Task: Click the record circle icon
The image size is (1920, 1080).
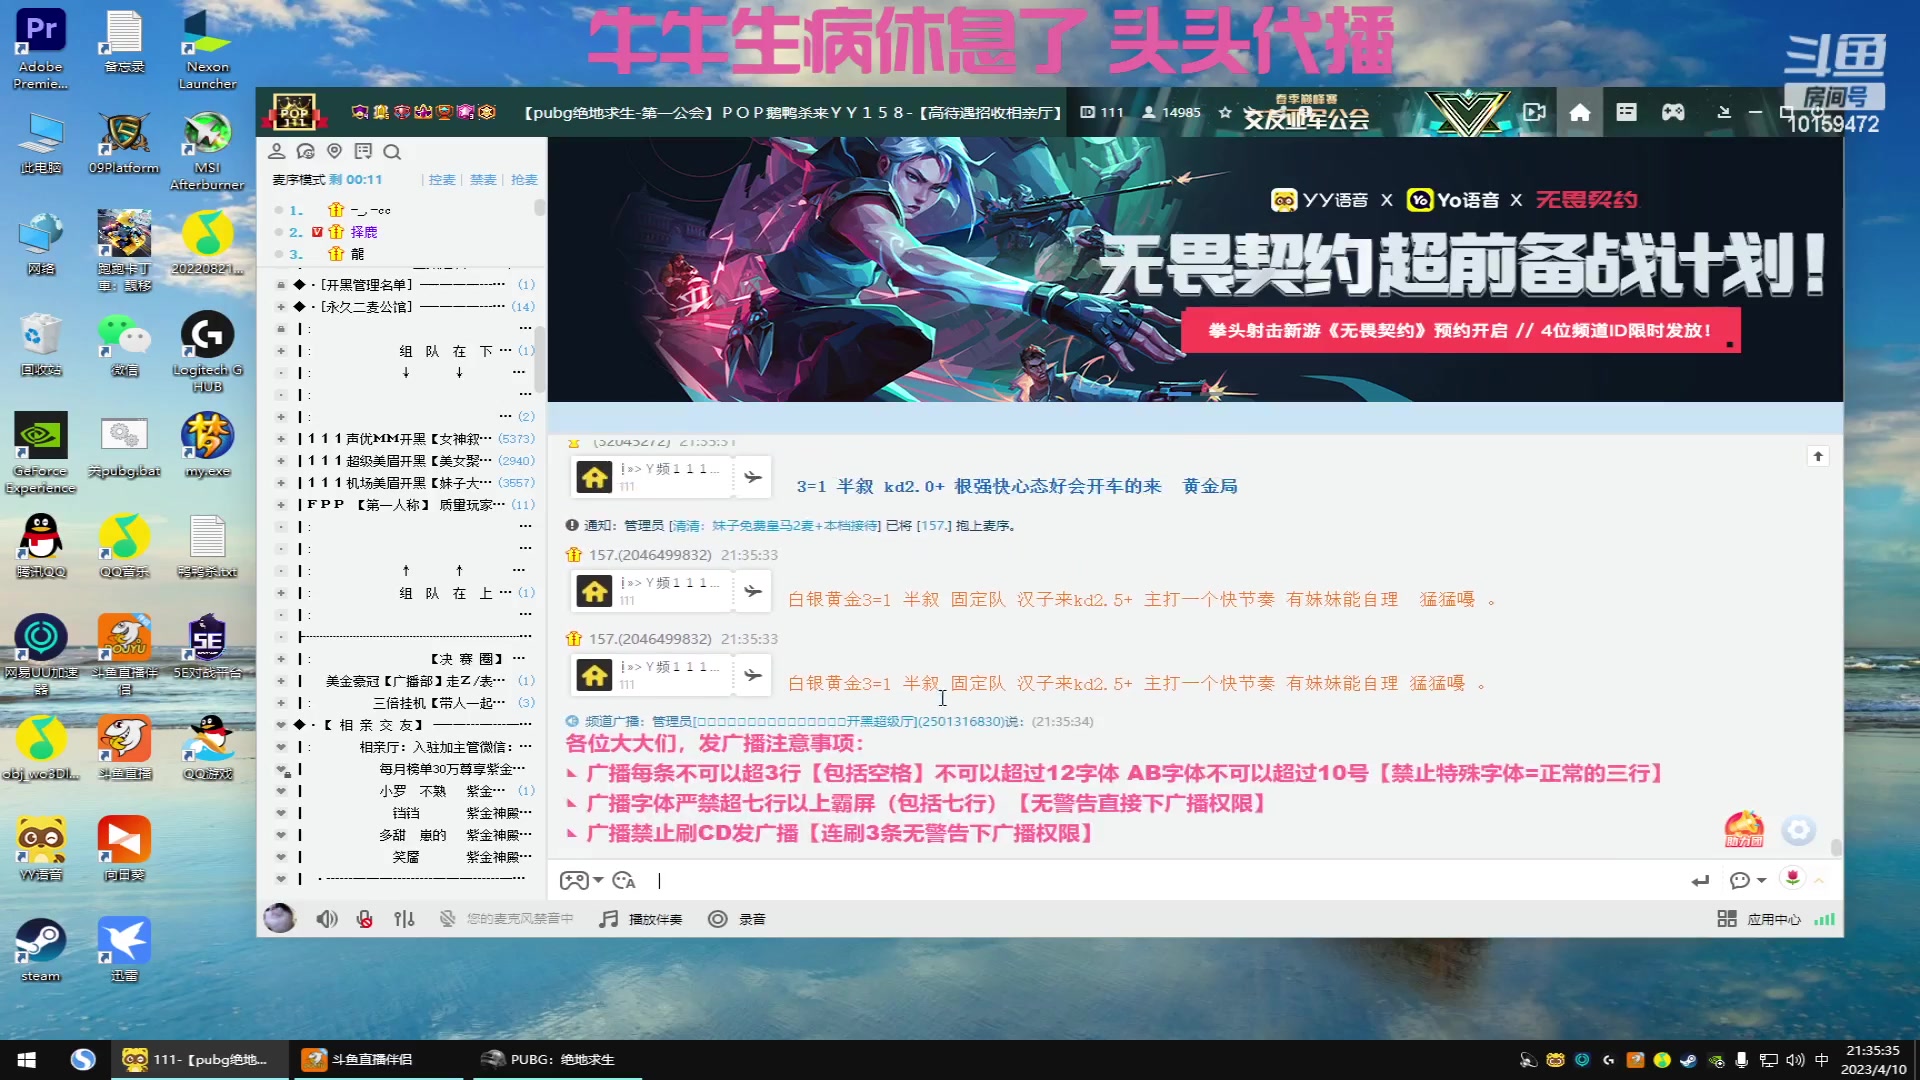Action: pos(717,919)
